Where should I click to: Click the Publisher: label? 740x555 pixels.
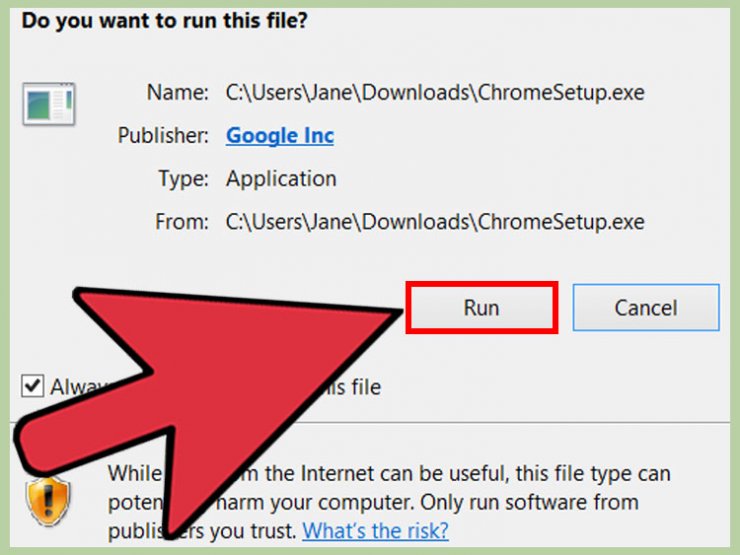[163, 135]
